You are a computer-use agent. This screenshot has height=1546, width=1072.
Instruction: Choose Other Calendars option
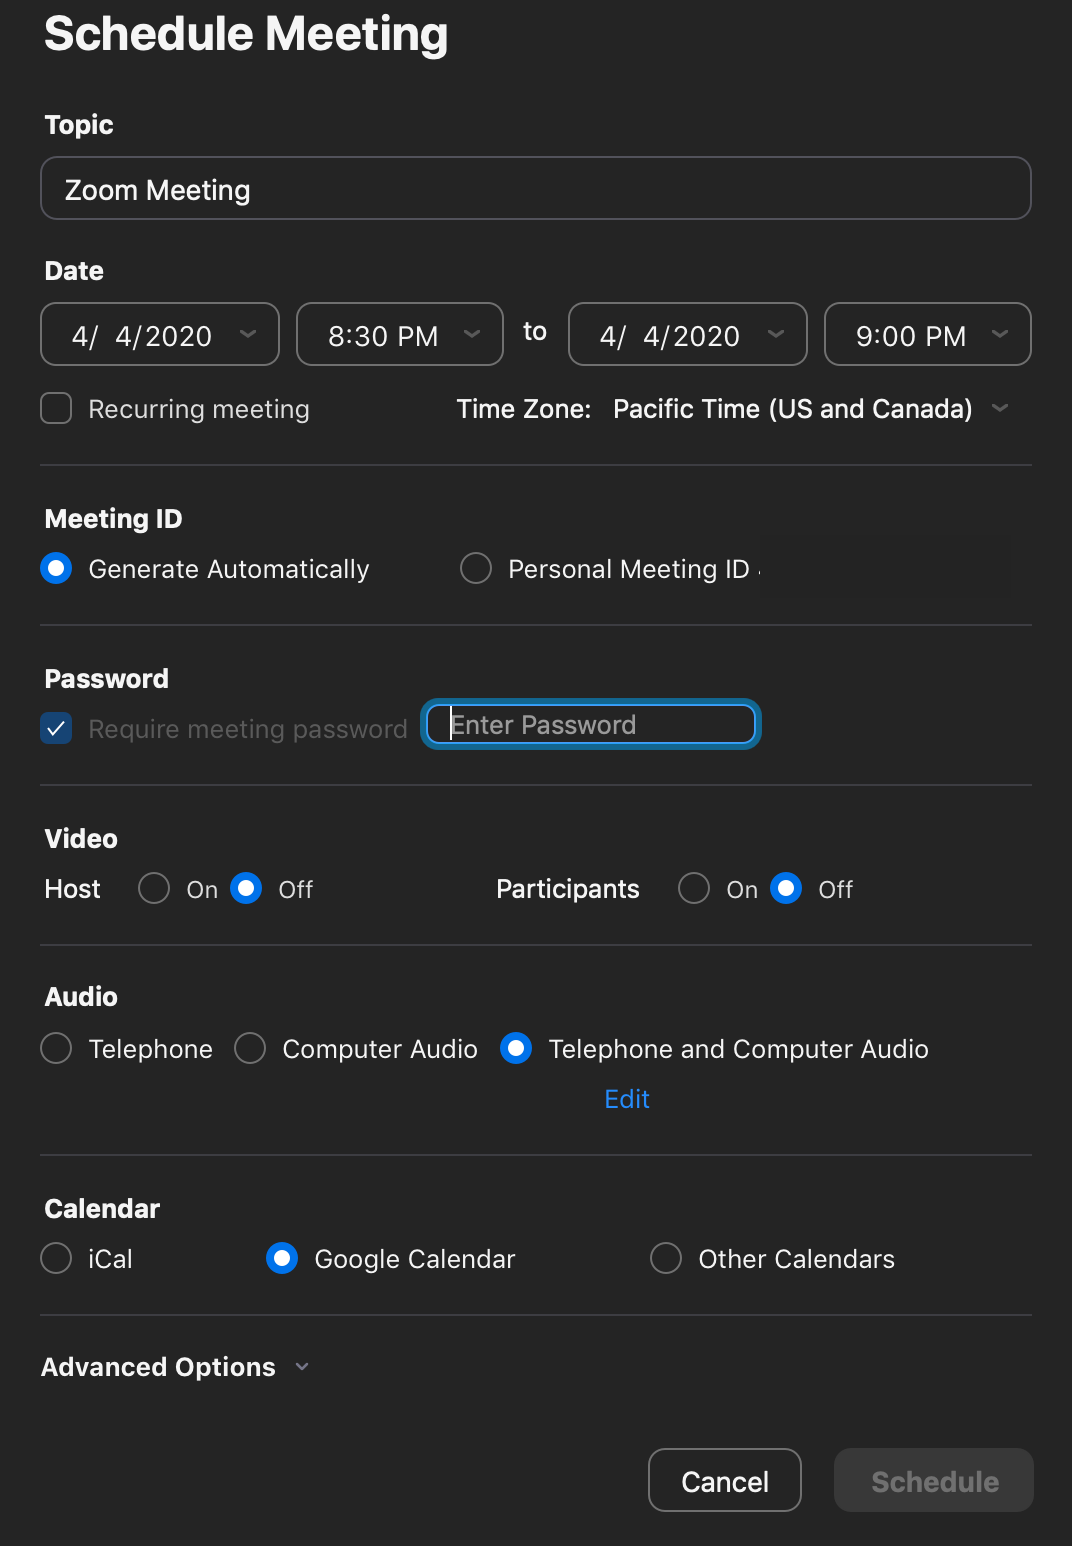coord(666,1259)
